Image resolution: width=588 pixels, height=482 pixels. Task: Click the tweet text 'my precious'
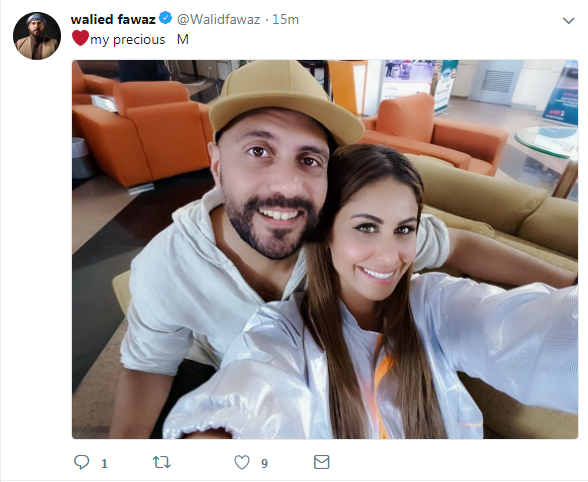click(x=128, y=40)
